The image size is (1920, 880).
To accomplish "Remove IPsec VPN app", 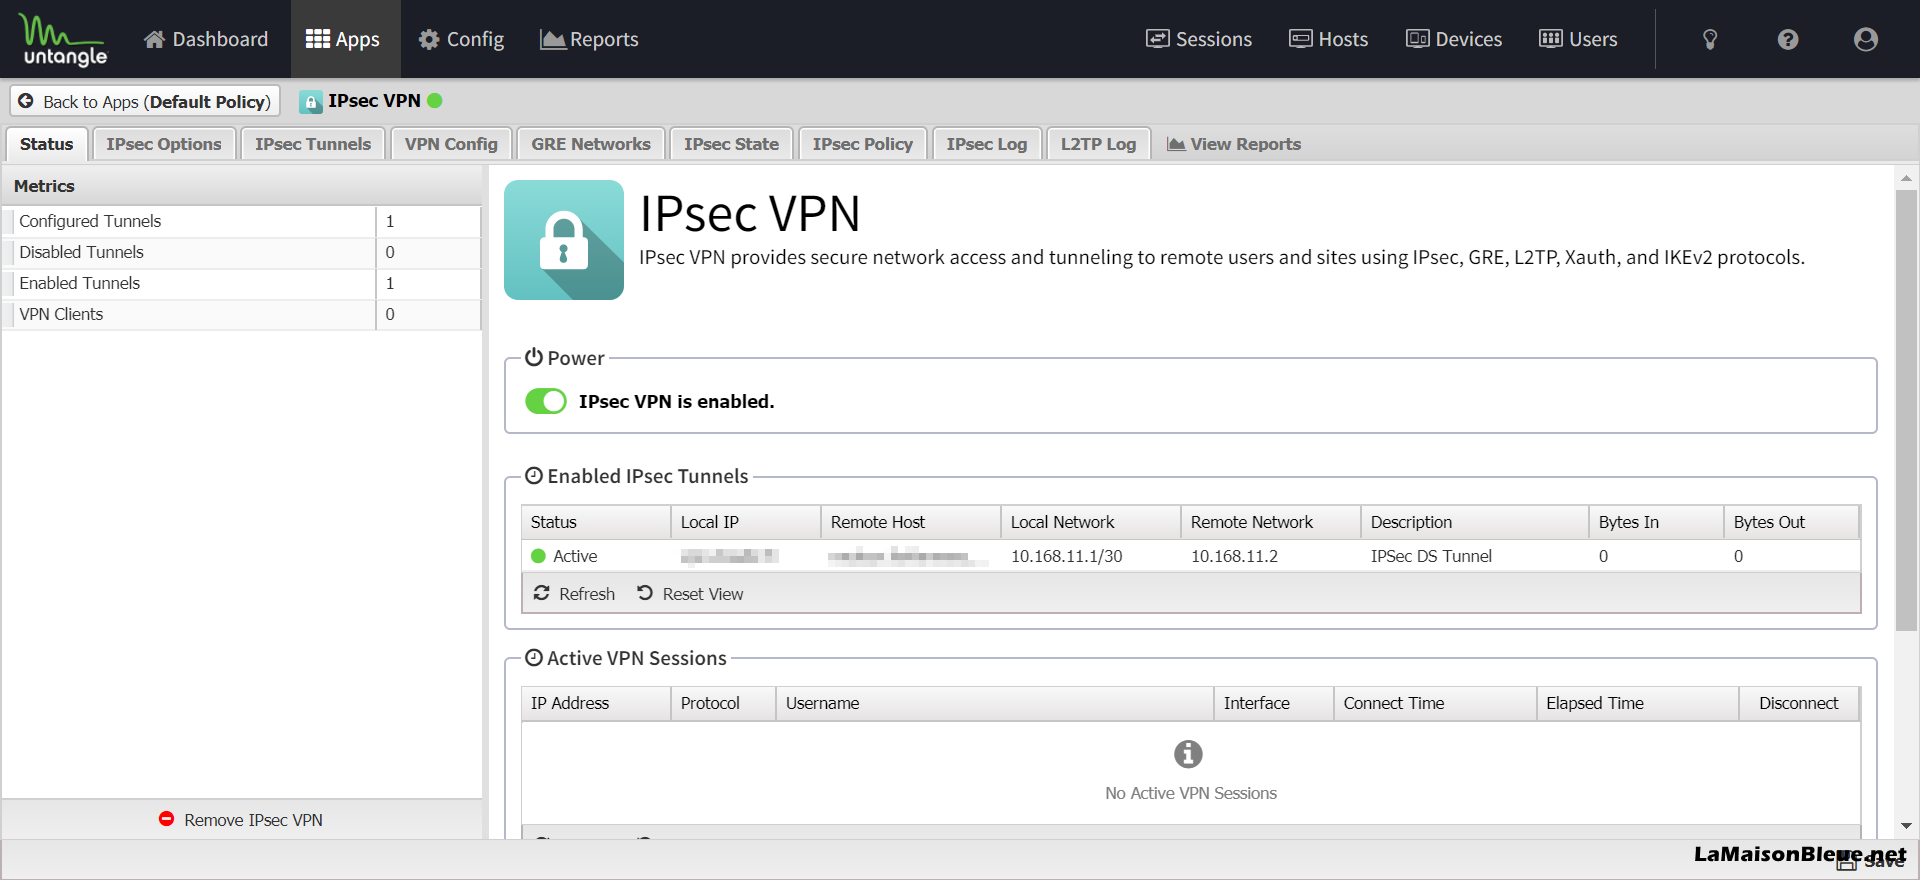I will click(x=241, y=820).
